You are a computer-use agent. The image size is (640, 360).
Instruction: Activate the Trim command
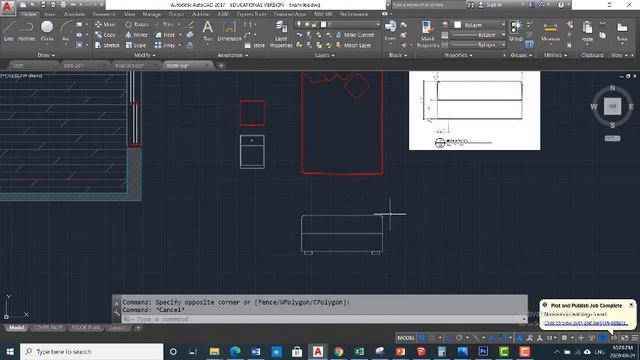click(x=164, y=24)
